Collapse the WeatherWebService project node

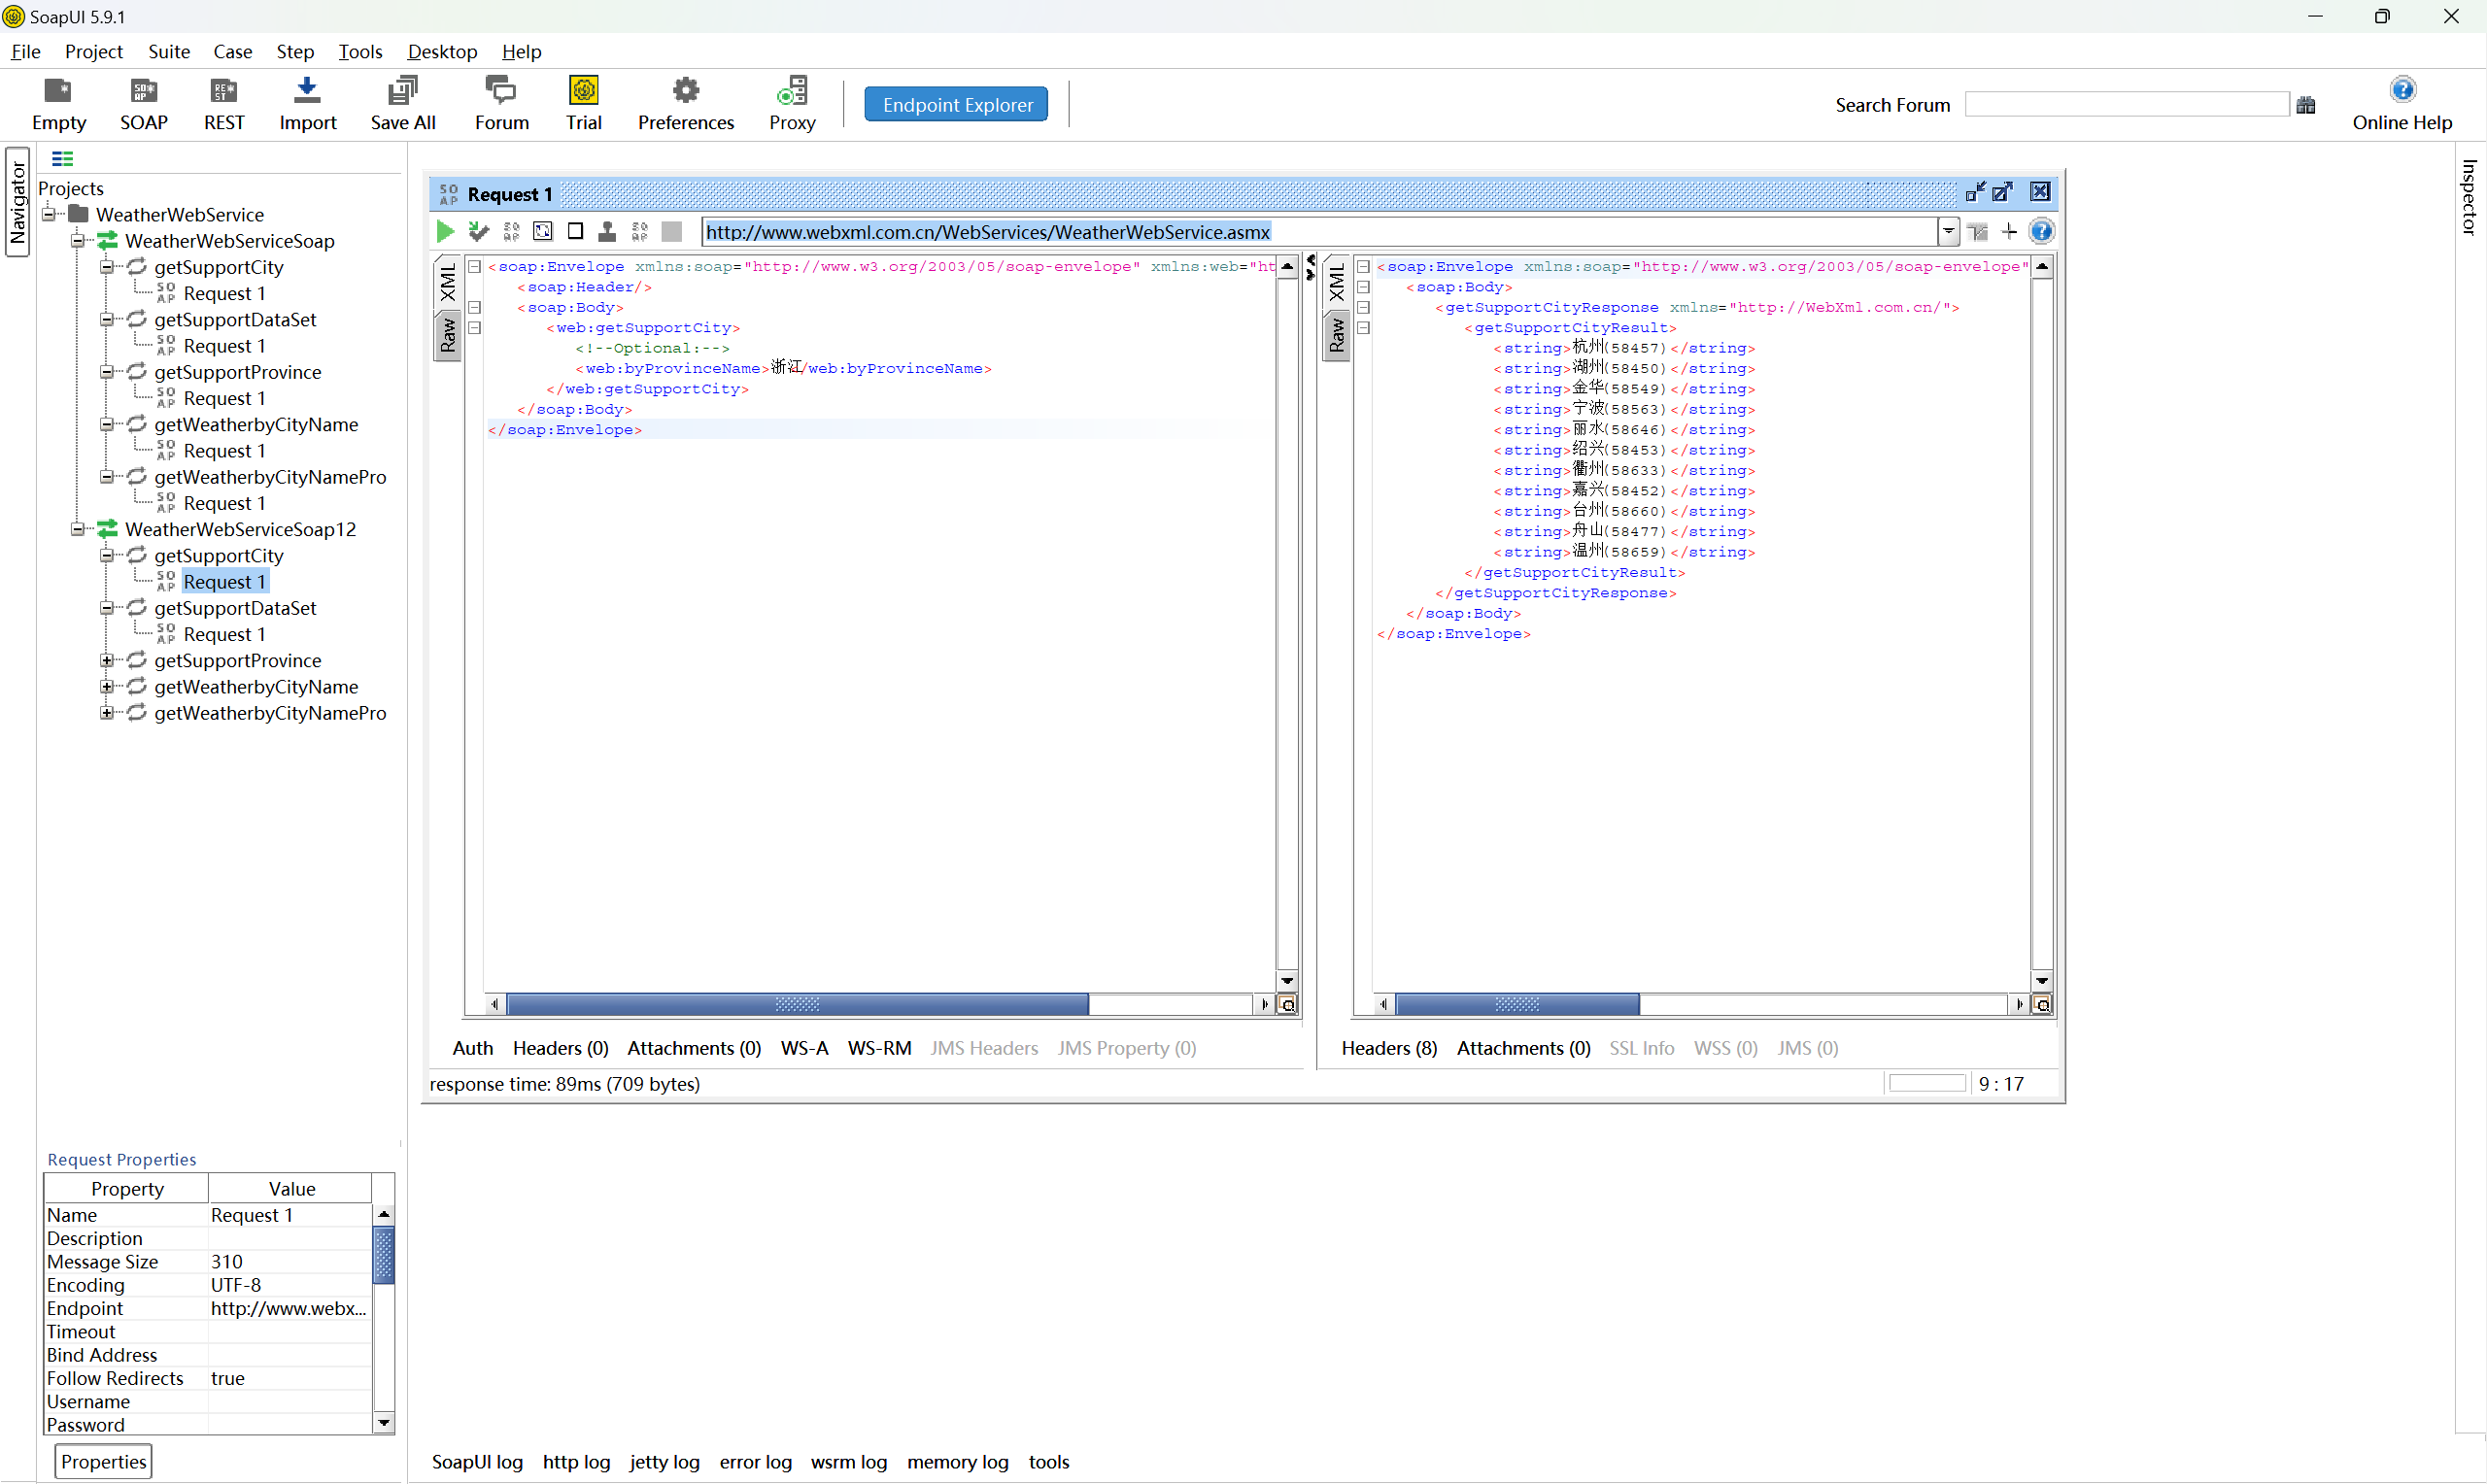click(48, 214)
